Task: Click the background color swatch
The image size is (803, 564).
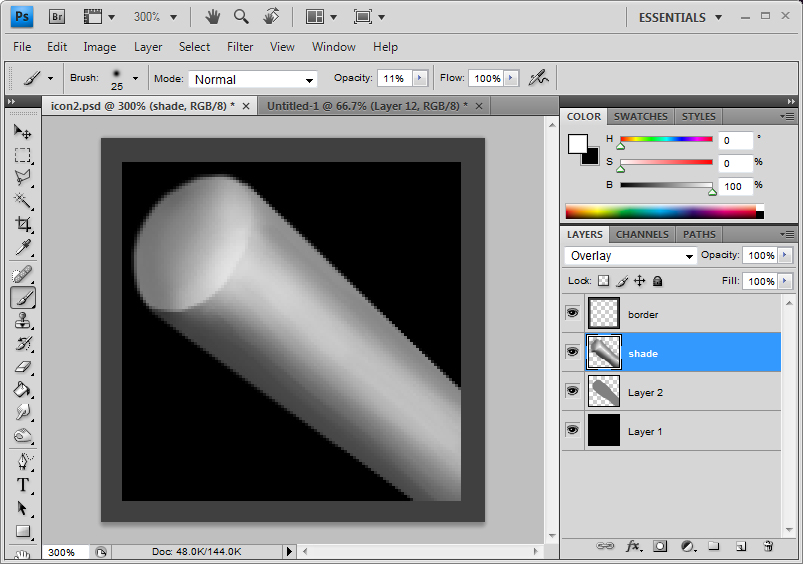Action: pyautogui.click(x=593, y=158)
